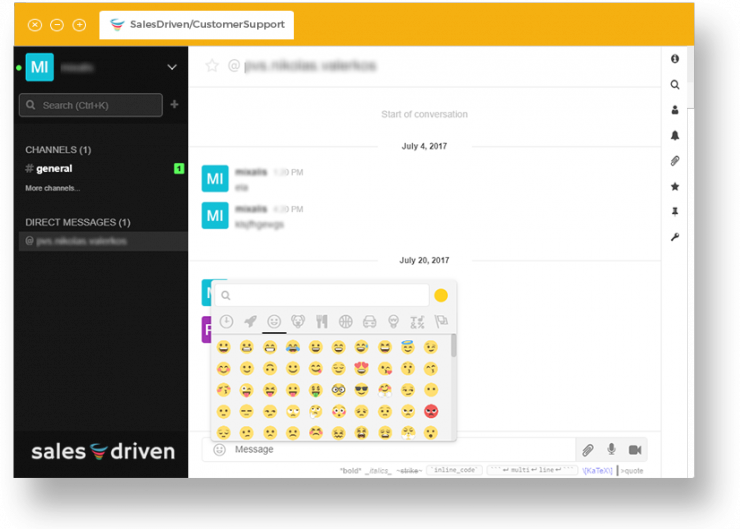Create new channel with plus button
Screen dimensions: 740x529
point(174,104)
